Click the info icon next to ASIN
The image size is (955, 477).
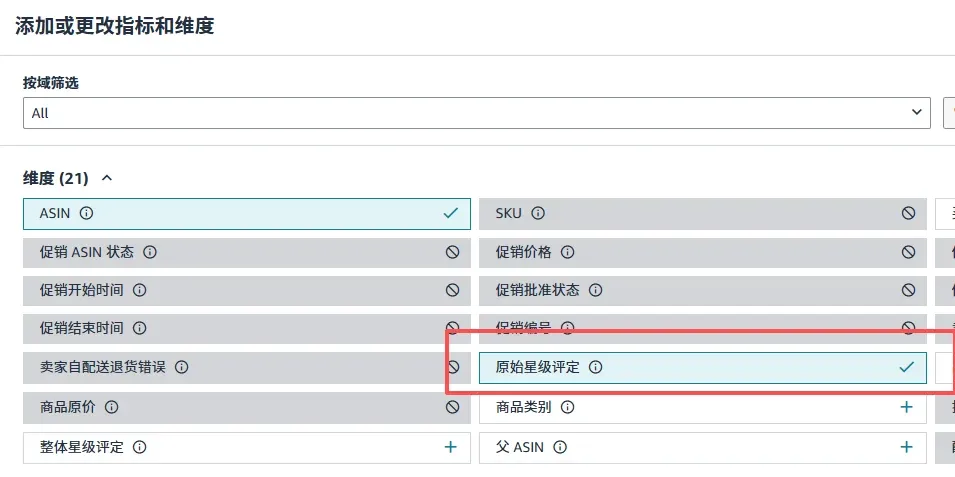[x=86, y=213]
